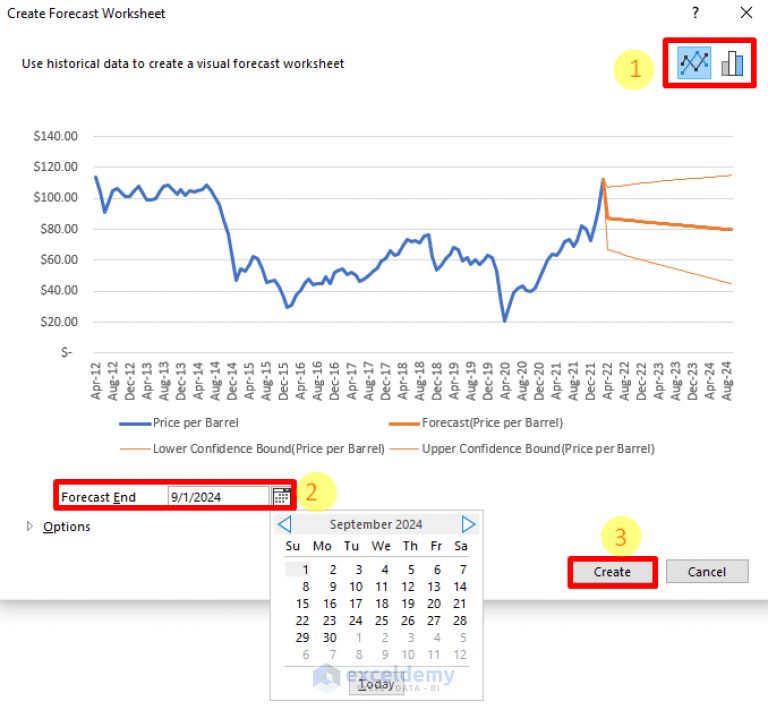Click the $140.00 axis label
The image size is (768, 710).
55,136
